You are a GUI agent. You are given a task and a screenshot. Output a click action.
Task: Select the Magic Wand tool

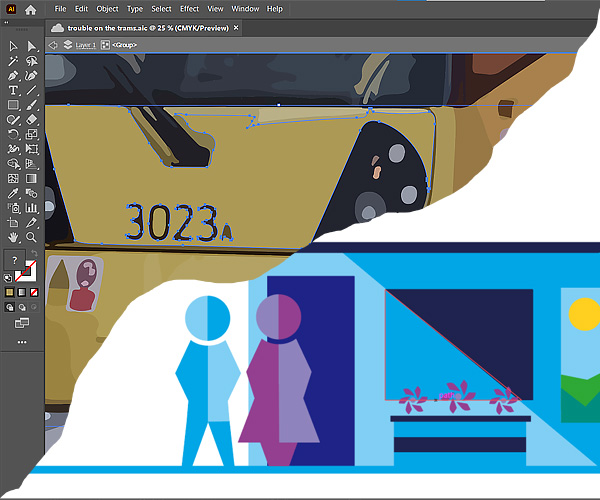[x=13, y=61]
